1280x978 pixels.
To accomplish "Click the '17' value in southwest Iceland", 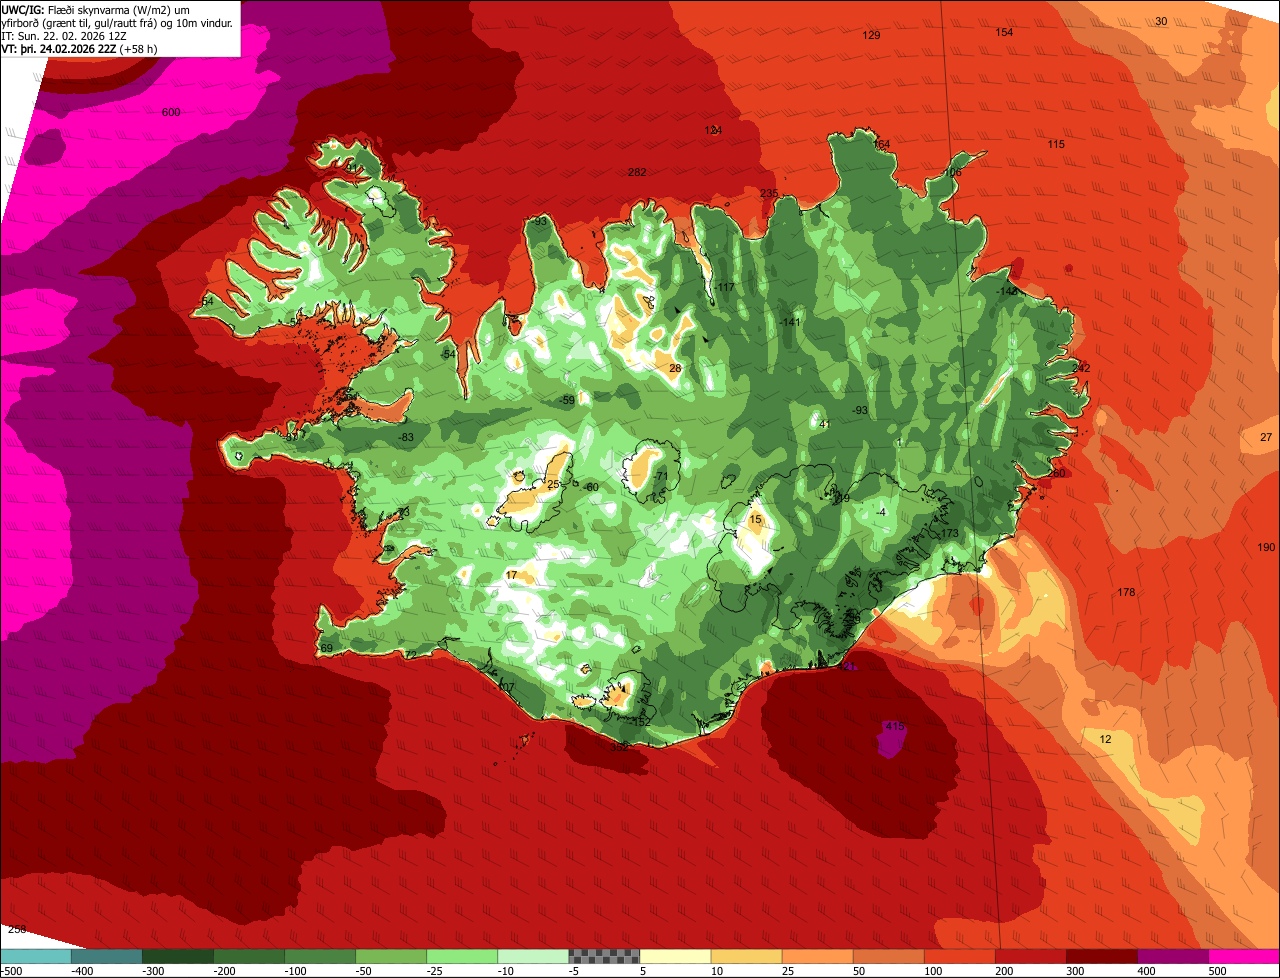I will pyautogui.click(x=512, y=575).
